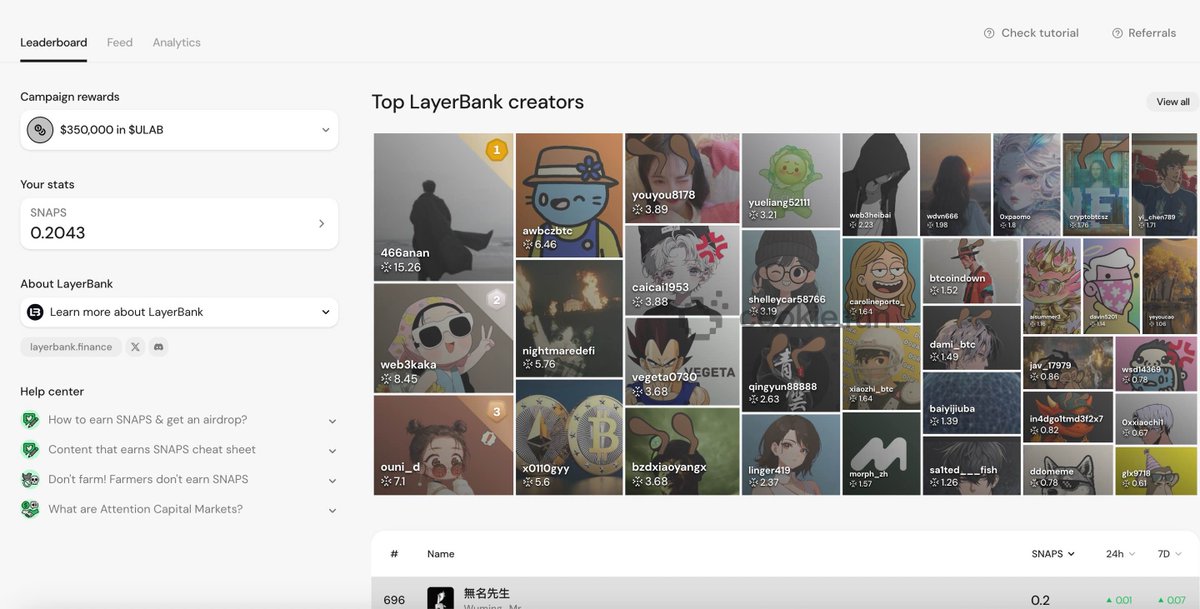Open the x0110gyy creator tile

(569, 437)
